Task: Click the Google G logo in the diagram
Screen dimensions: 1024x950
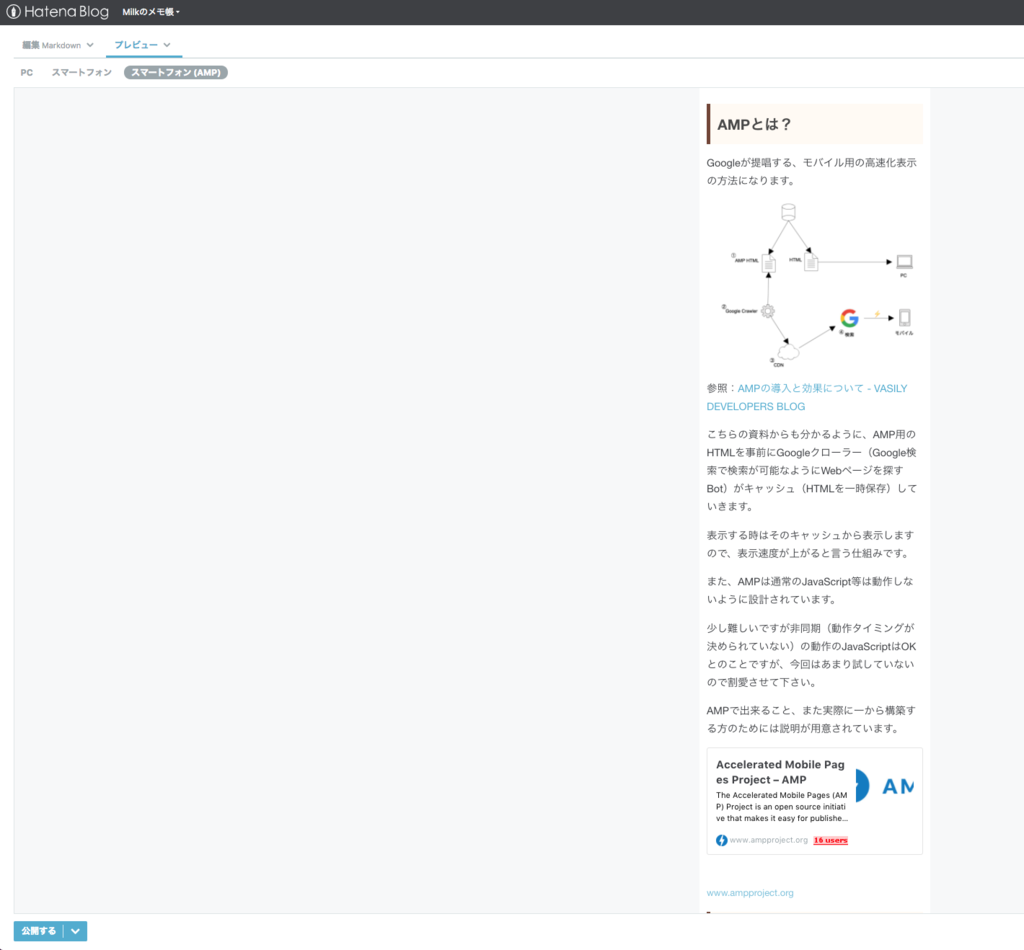Action: (x=849, y=318)
